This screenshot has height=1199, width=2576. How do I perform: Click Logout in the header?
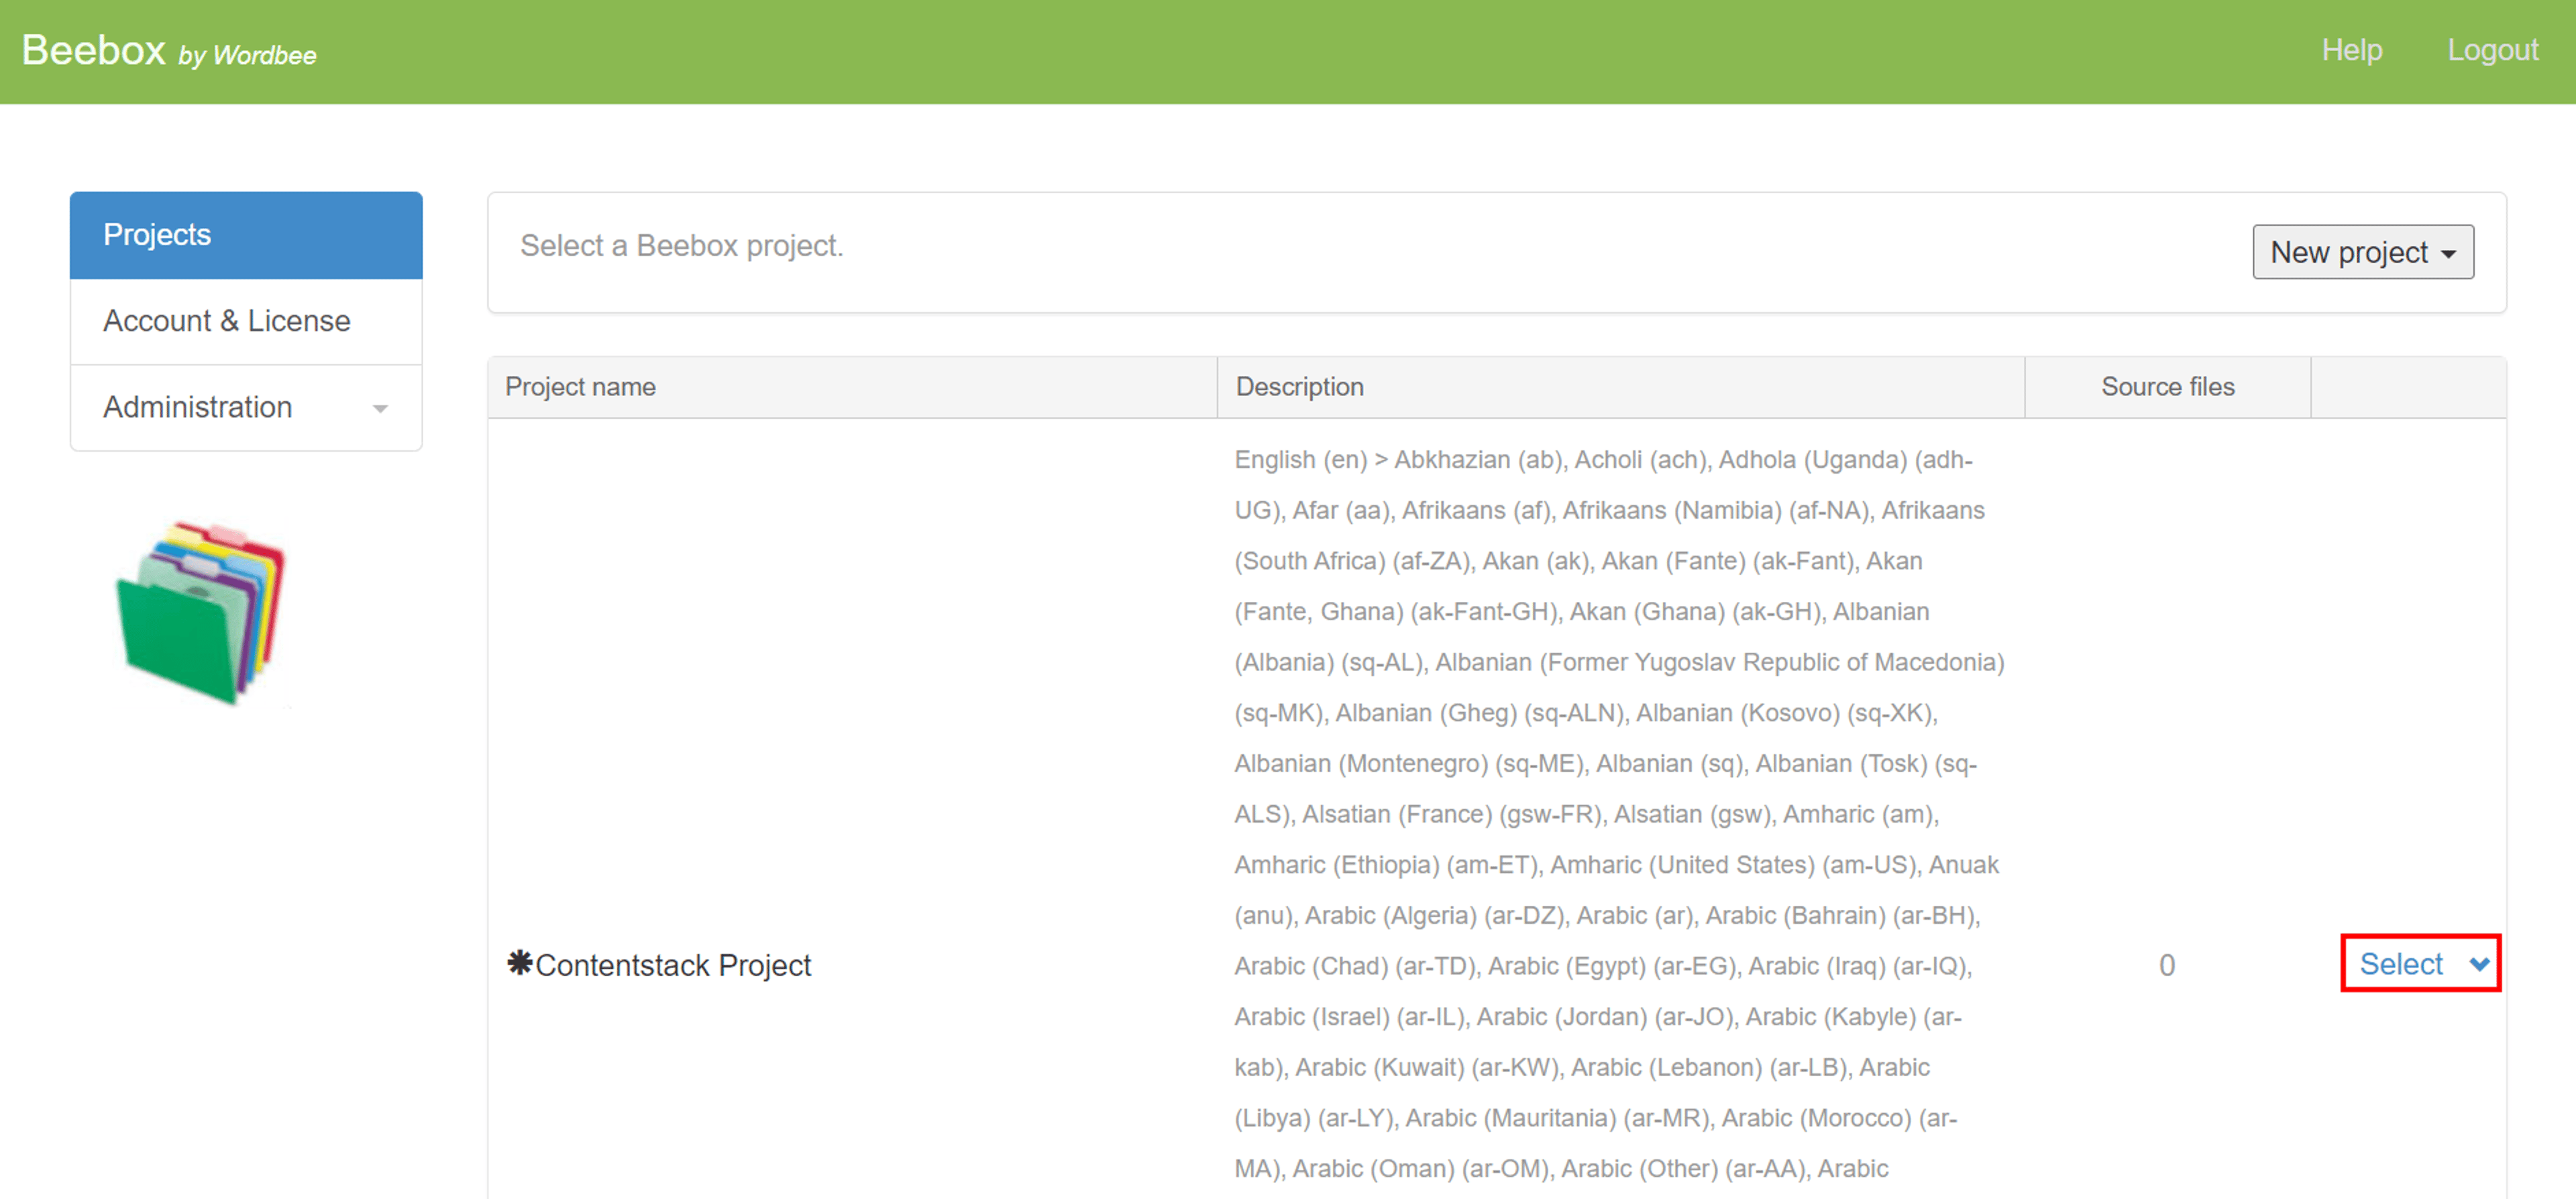[2492, 50]
